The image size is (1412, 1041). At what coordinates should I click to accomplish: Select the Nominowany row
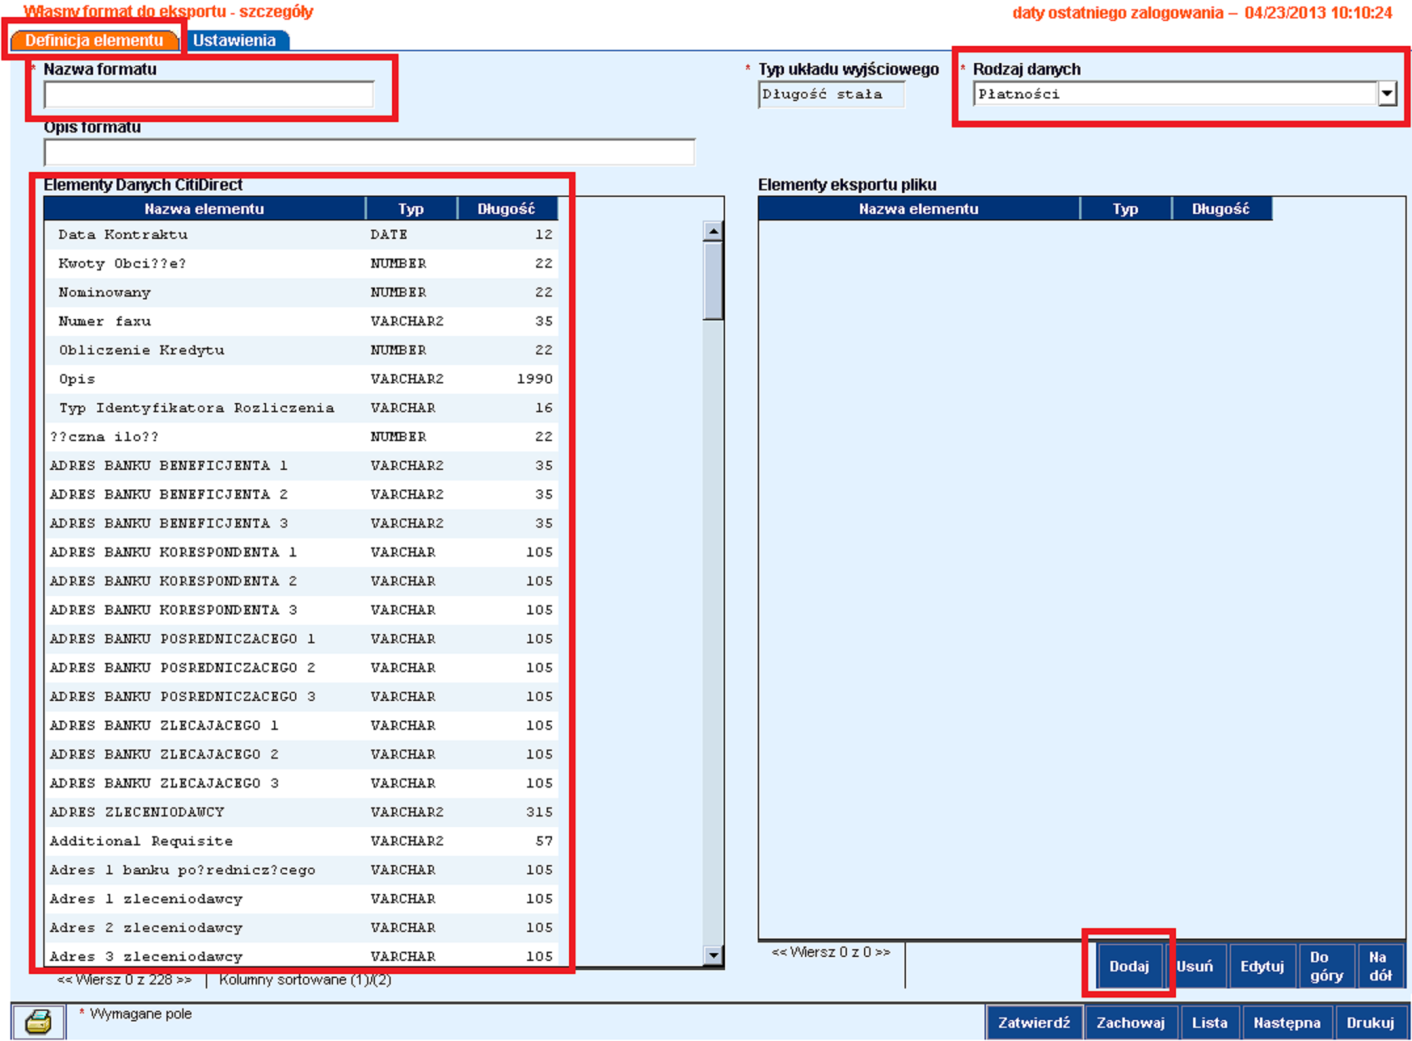pyautogui.click(x=301, y=292)
